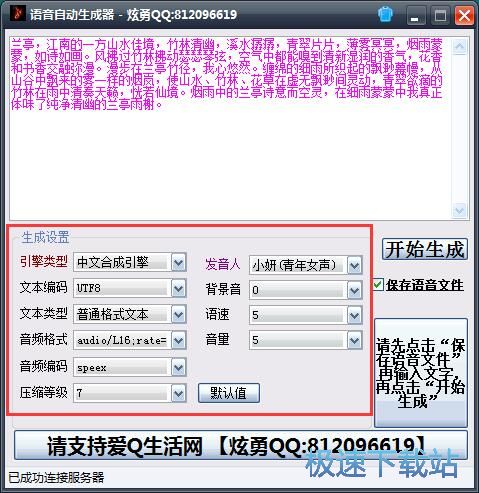
Task: Click the 生成设置 group label
Action: tap(45, 237)
